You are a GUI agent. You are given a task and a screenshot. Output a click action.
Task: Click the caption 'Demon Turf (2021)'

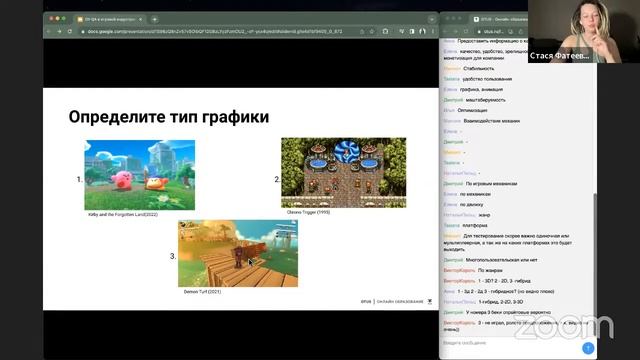202,292
